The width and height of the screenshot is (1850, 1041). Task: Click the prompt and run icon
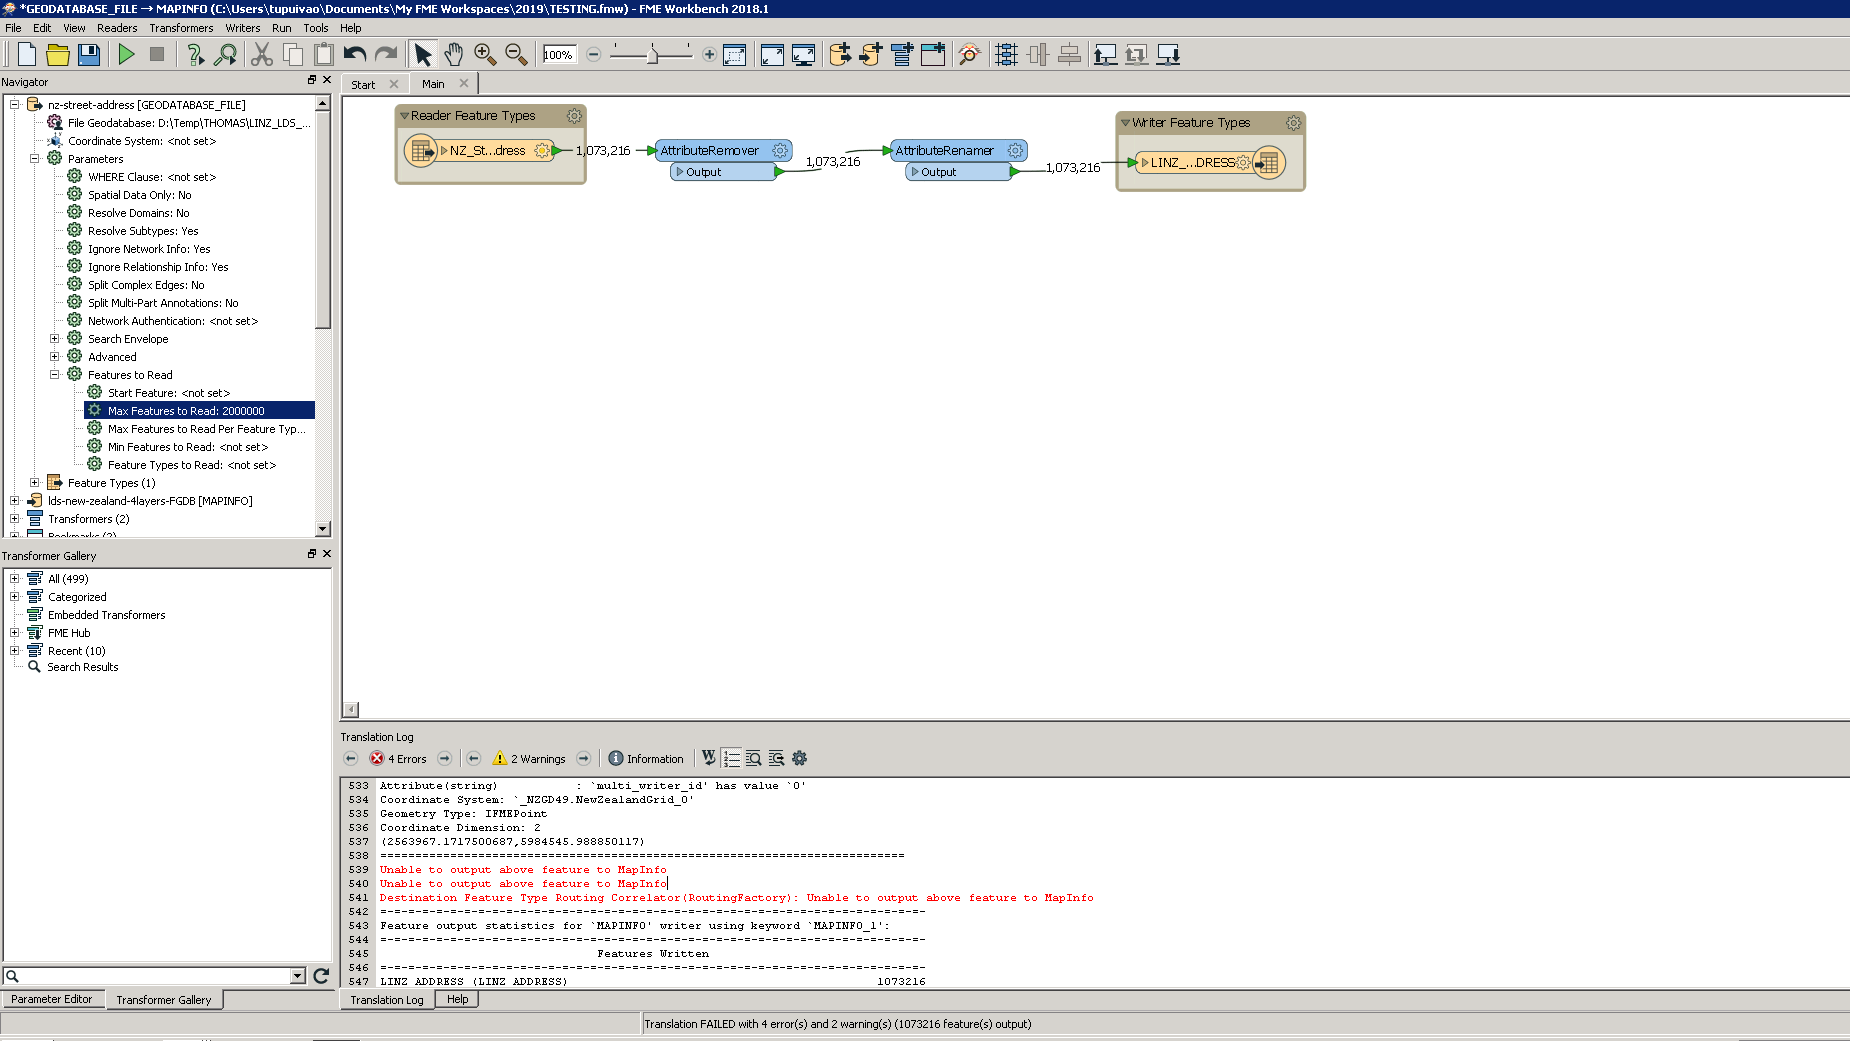coord(195,54)
